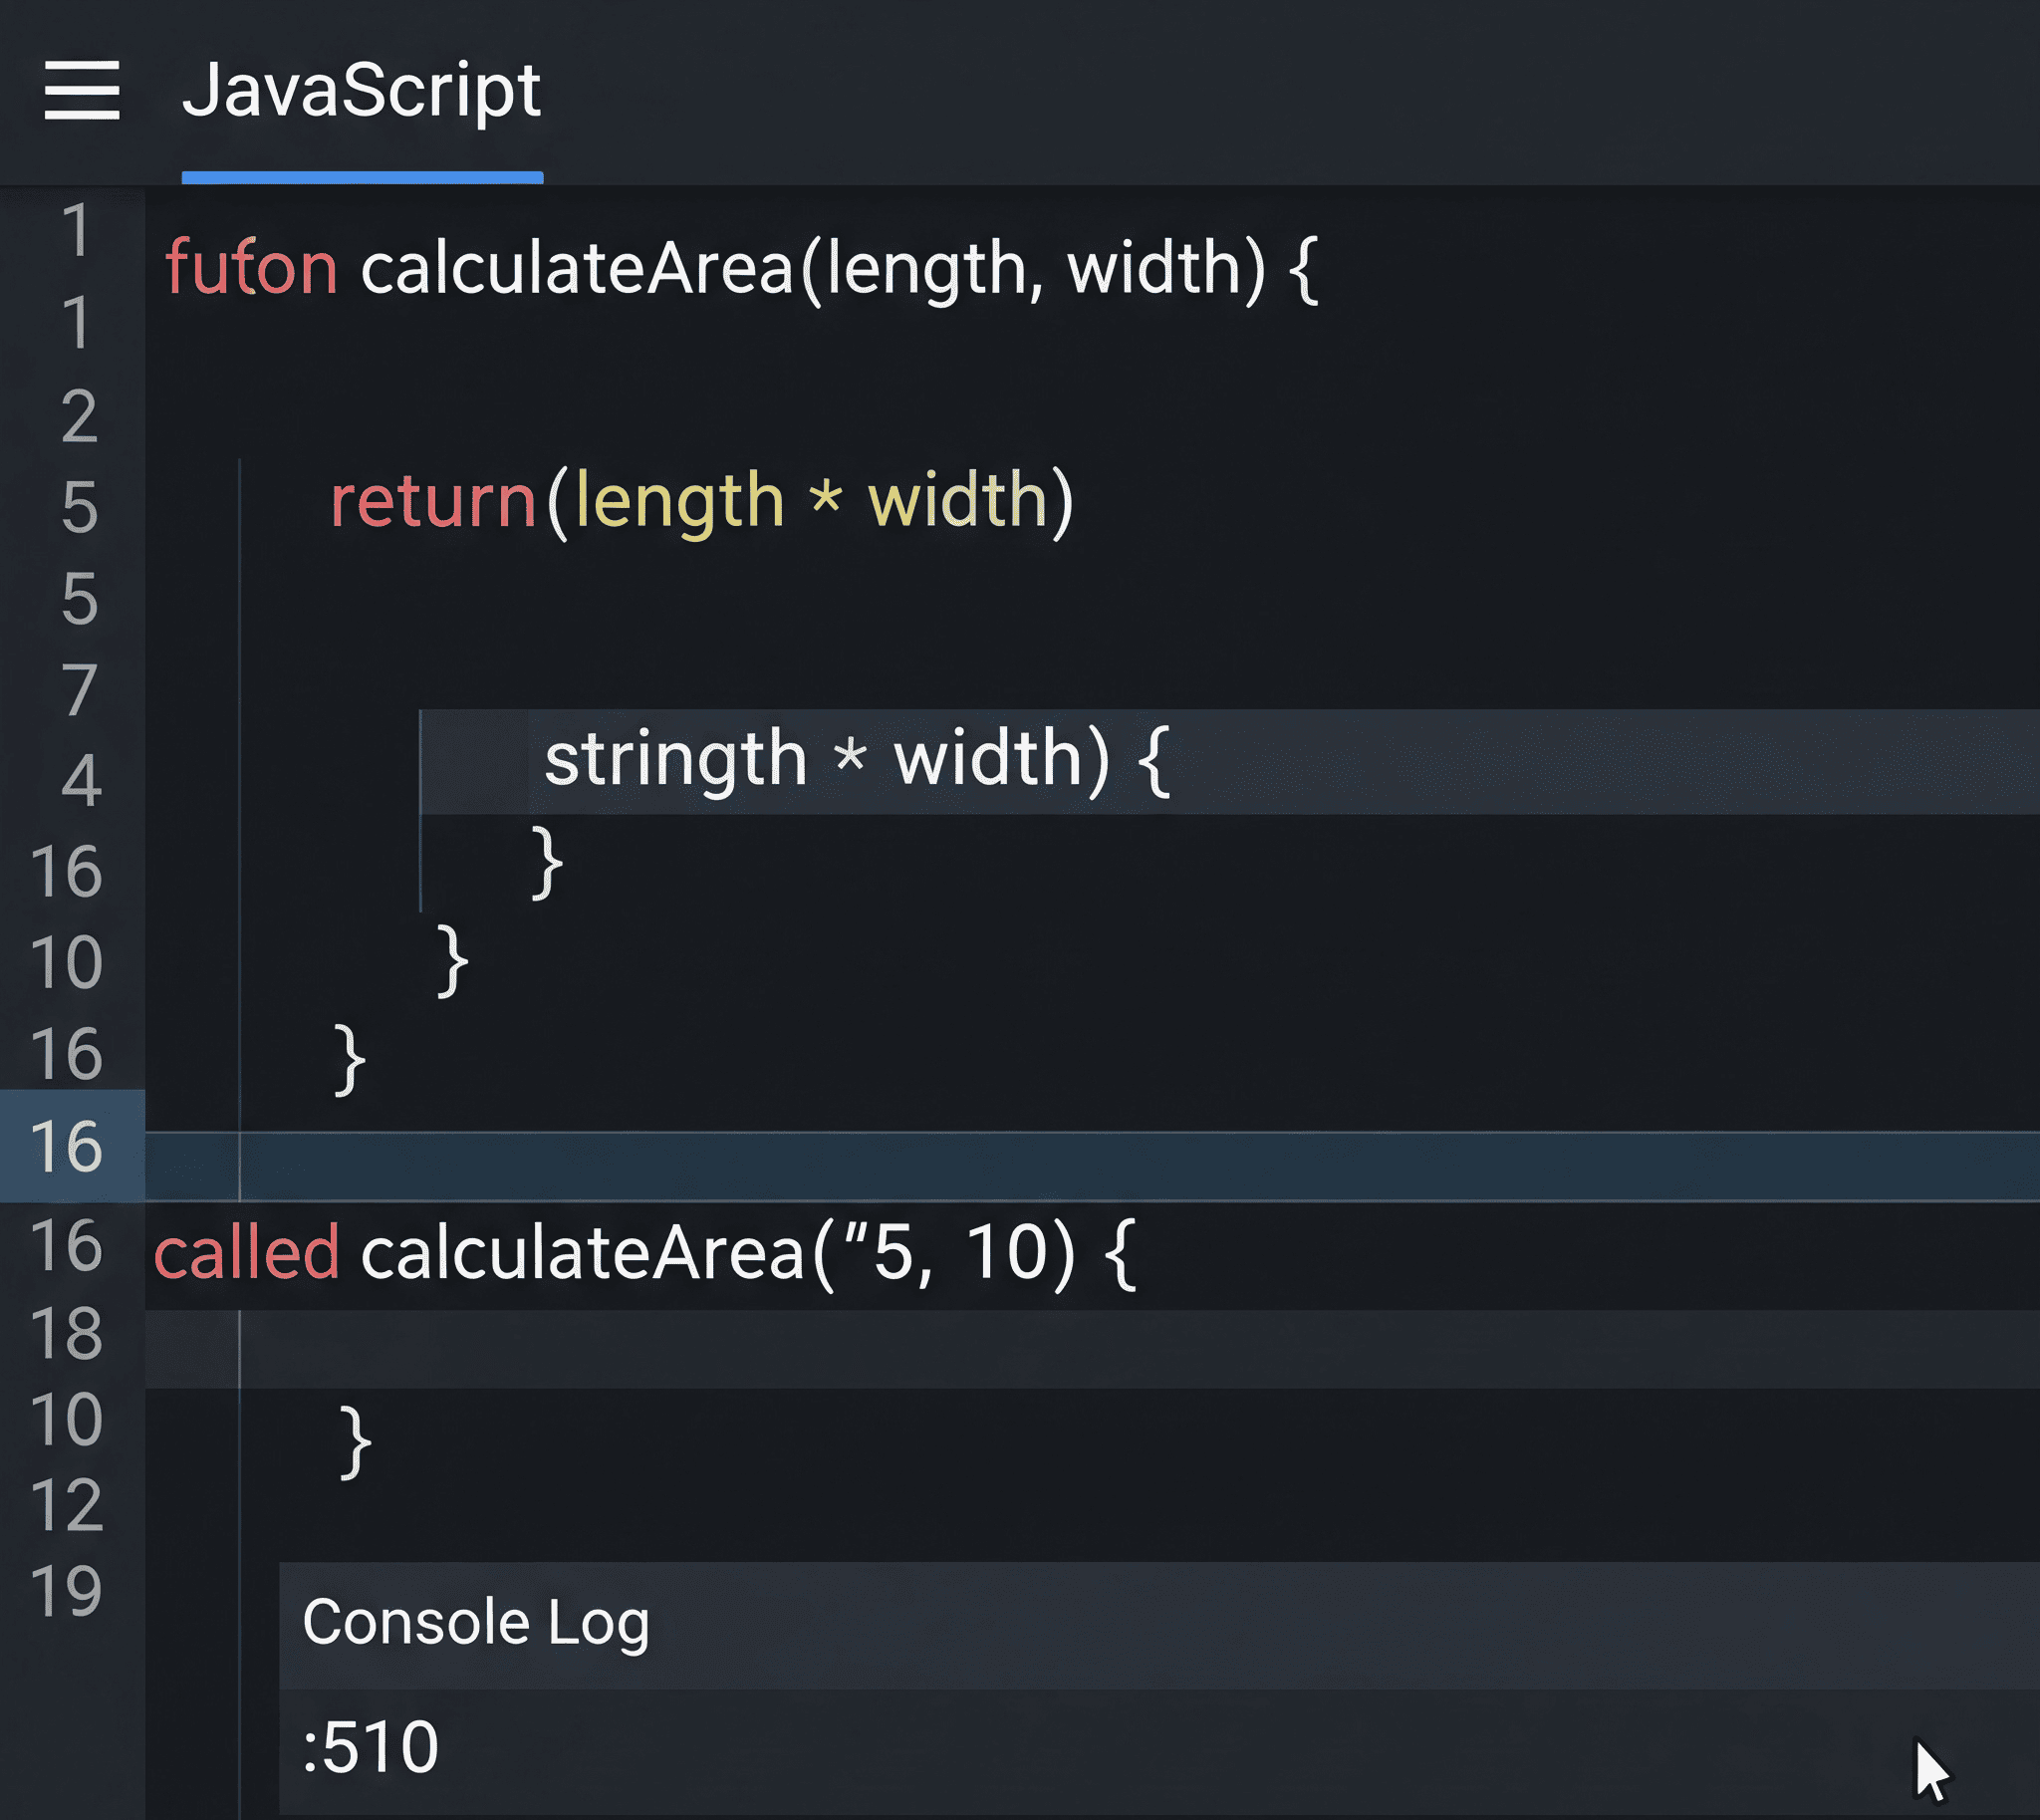Click the 'fufon' keyword
This screenshot has height=1820, width=2040.
point(252,268)
